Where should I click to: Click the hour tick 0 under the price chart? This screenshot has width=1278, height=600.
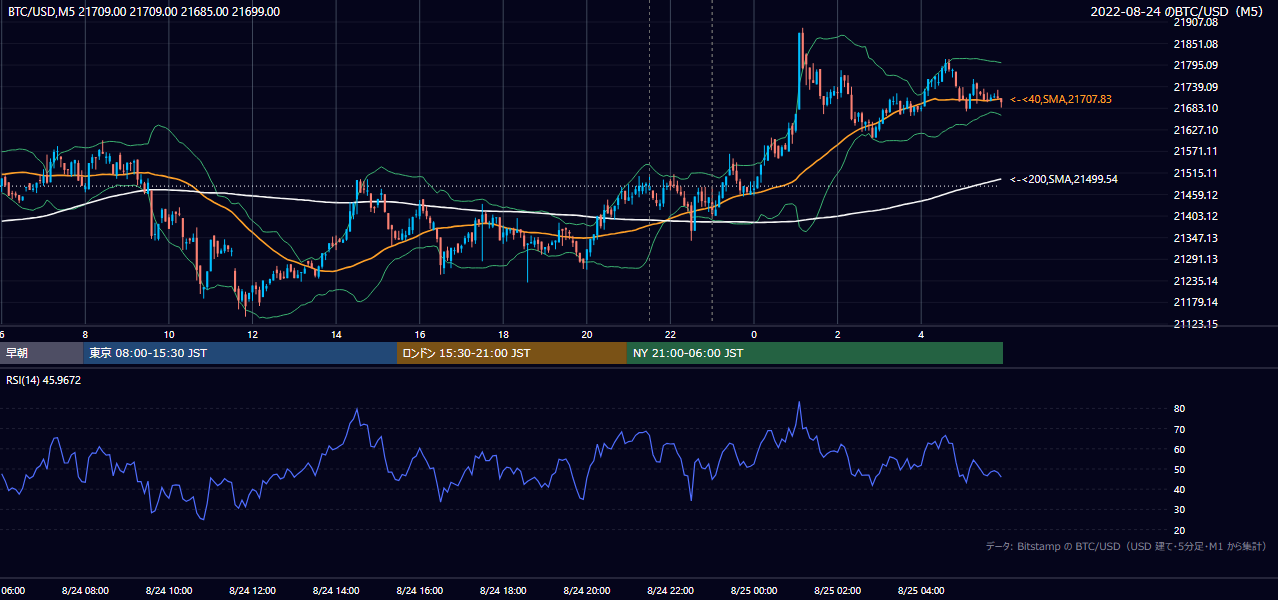pos(754,334)
